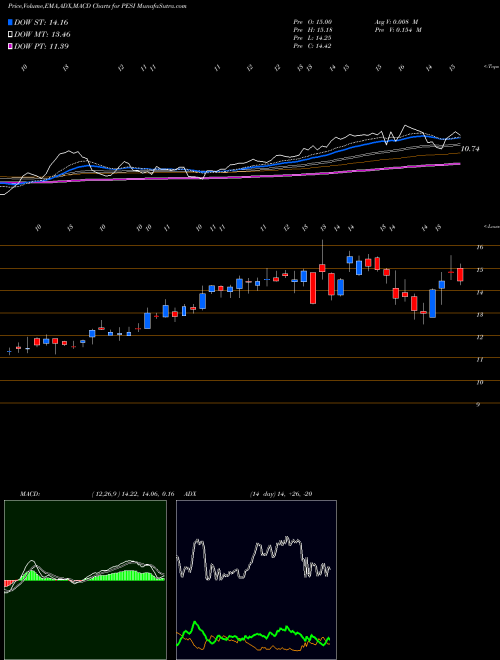The image size is (500, 660).
Task: Click the large blue candle near 13
Action: [432, 303]
